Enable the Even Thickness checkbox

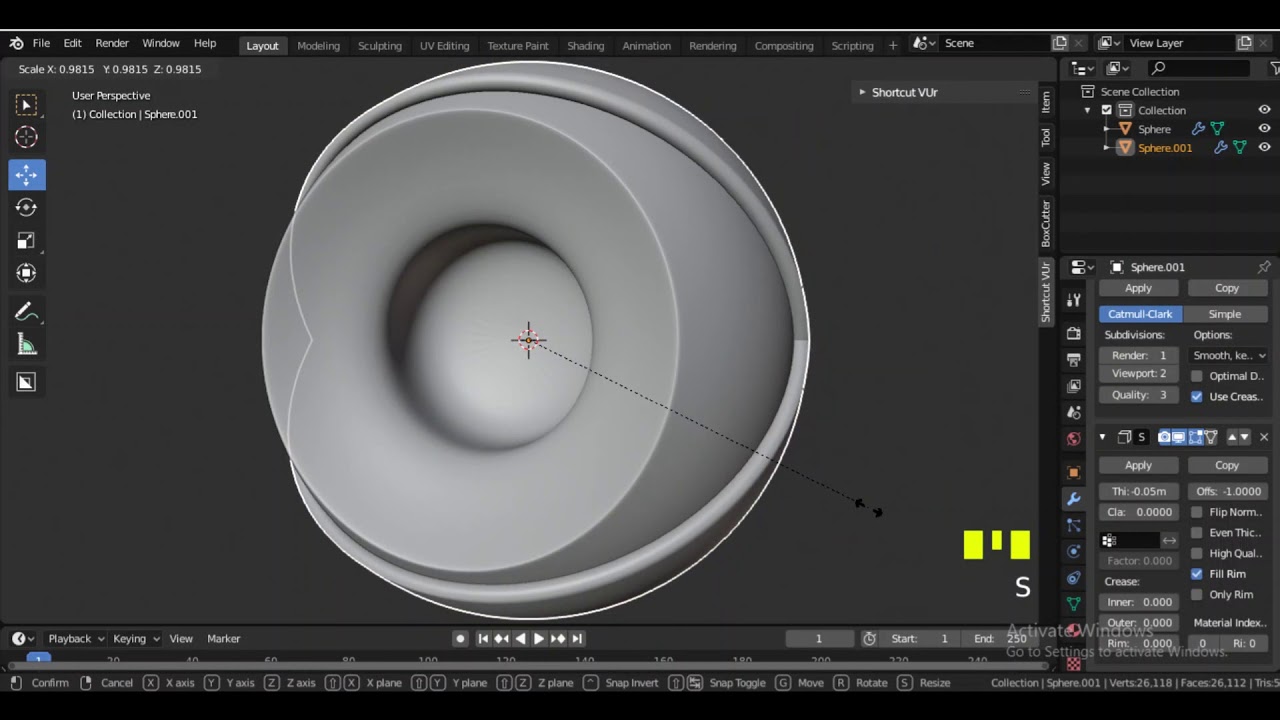click(x=1197, y=533)
